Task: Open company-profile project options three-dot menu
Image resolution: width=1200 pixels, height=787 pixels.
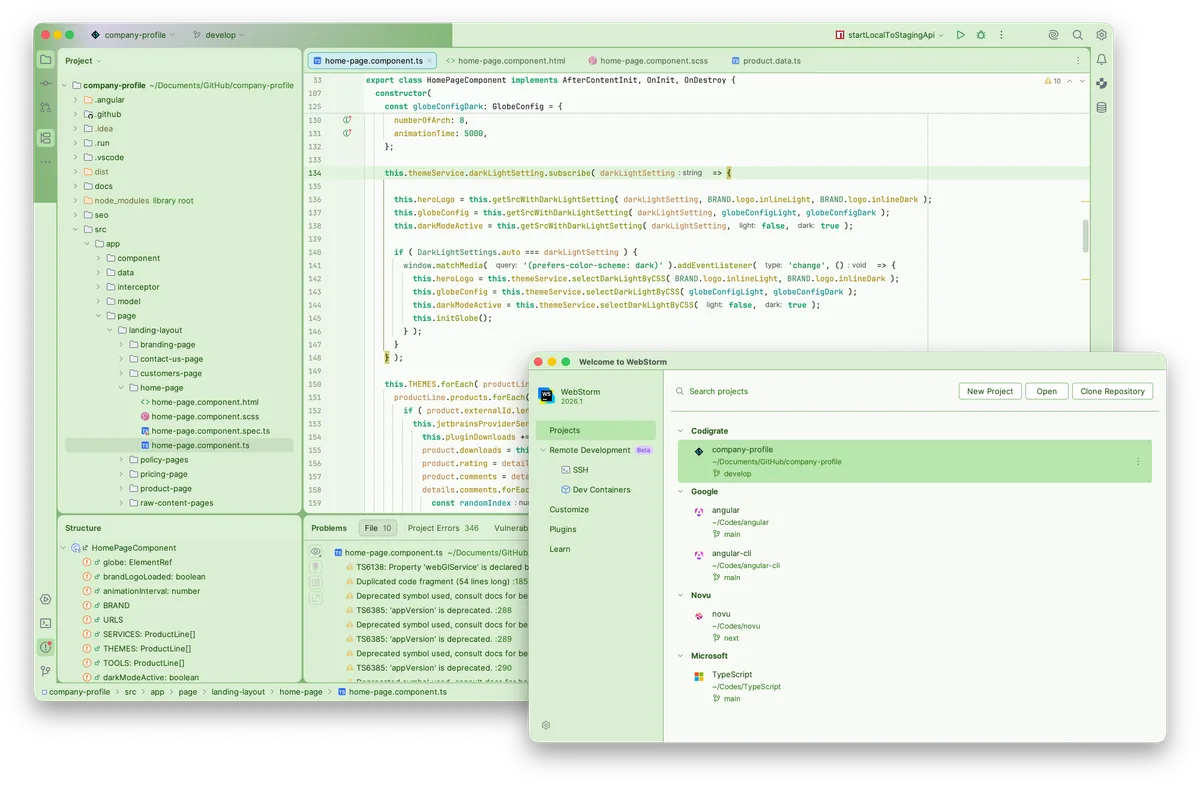Action: click(x=1138, y=462)
